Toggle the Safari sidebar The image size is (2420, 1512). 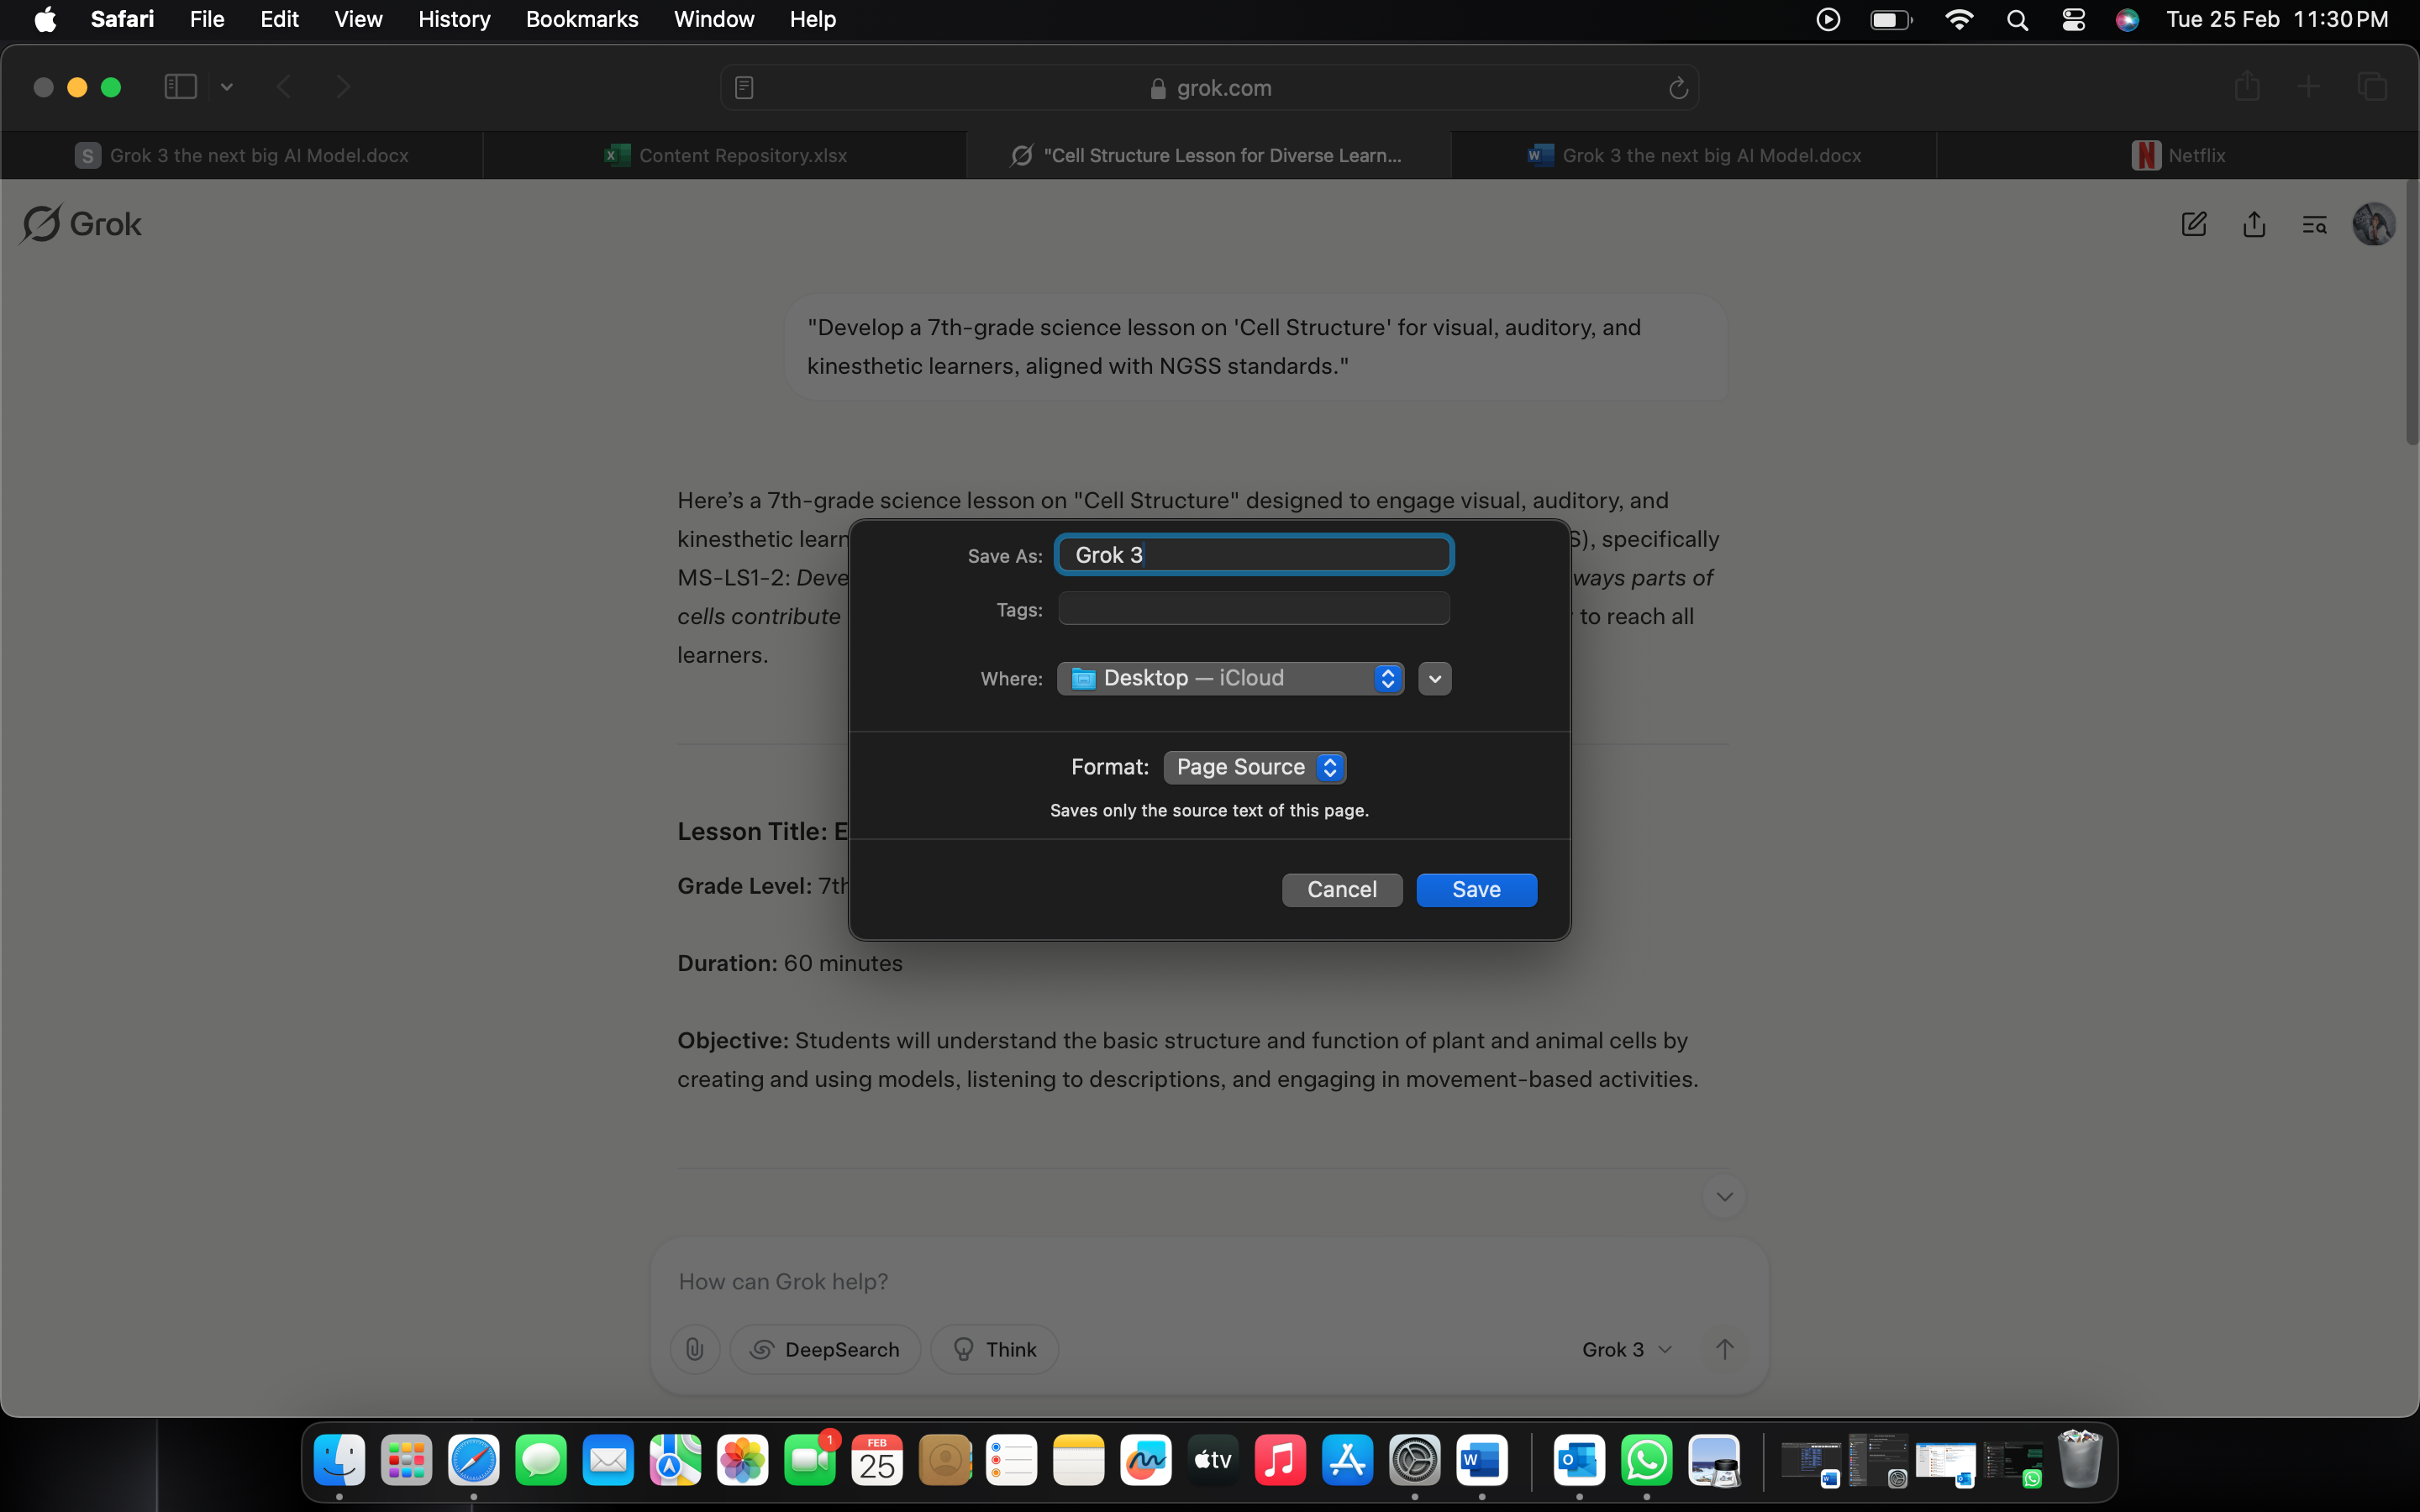(180, 87)
